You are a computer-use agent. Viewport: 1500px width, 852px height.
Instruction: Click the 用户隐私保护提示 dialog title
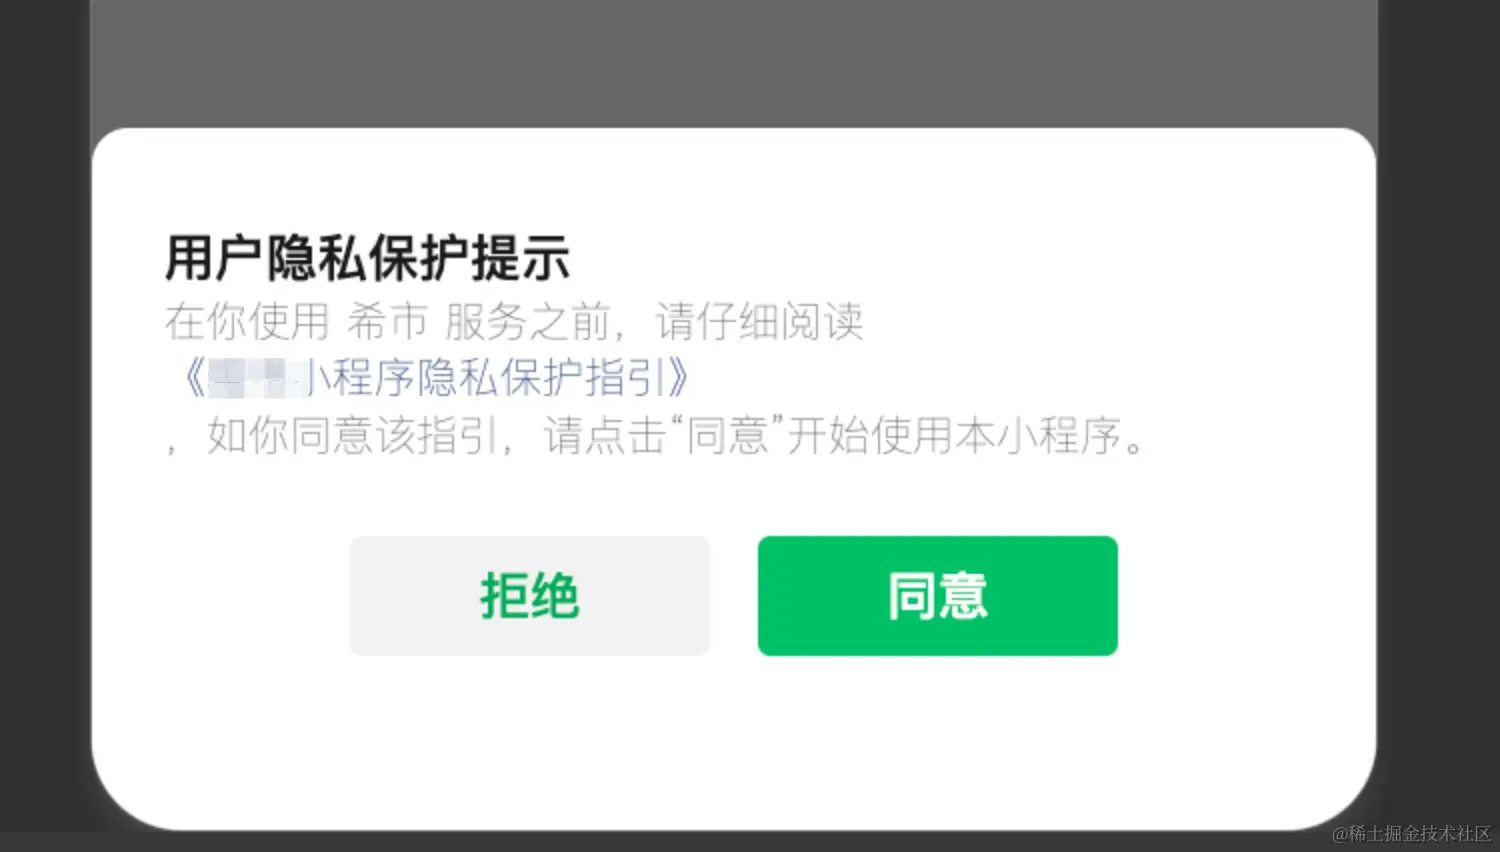point(367,258)
